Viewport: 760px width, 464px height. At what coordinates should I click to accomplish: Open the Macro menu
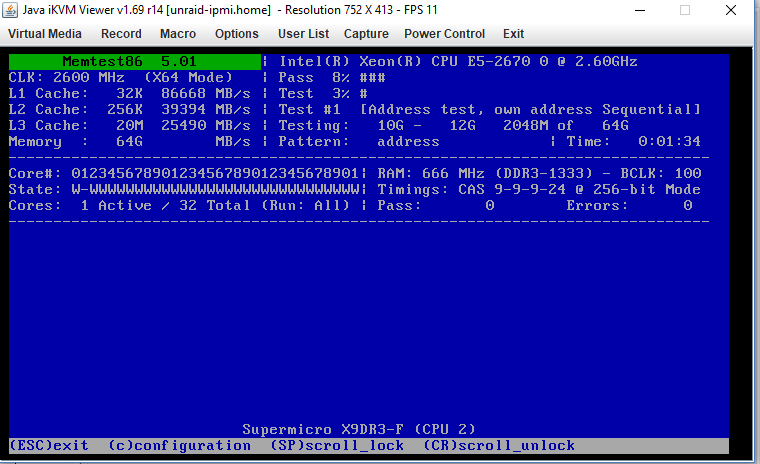click(178, 34)
